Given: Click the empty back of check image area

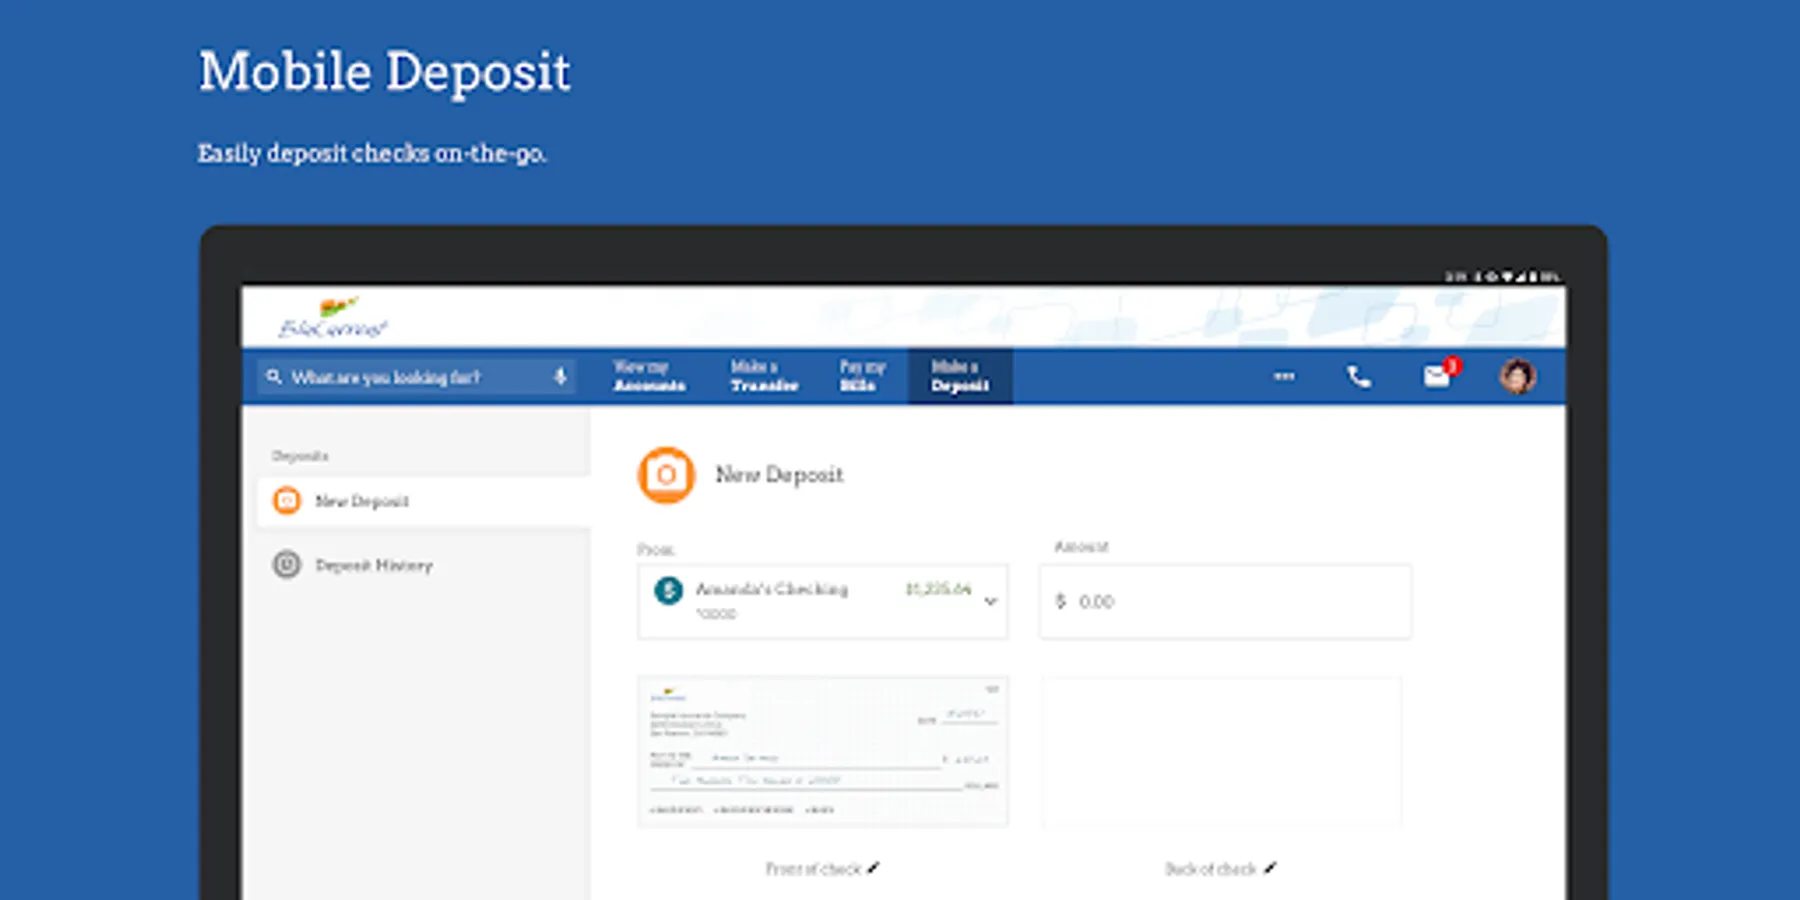Looking at the screenshot, I should coord(1221,751).
